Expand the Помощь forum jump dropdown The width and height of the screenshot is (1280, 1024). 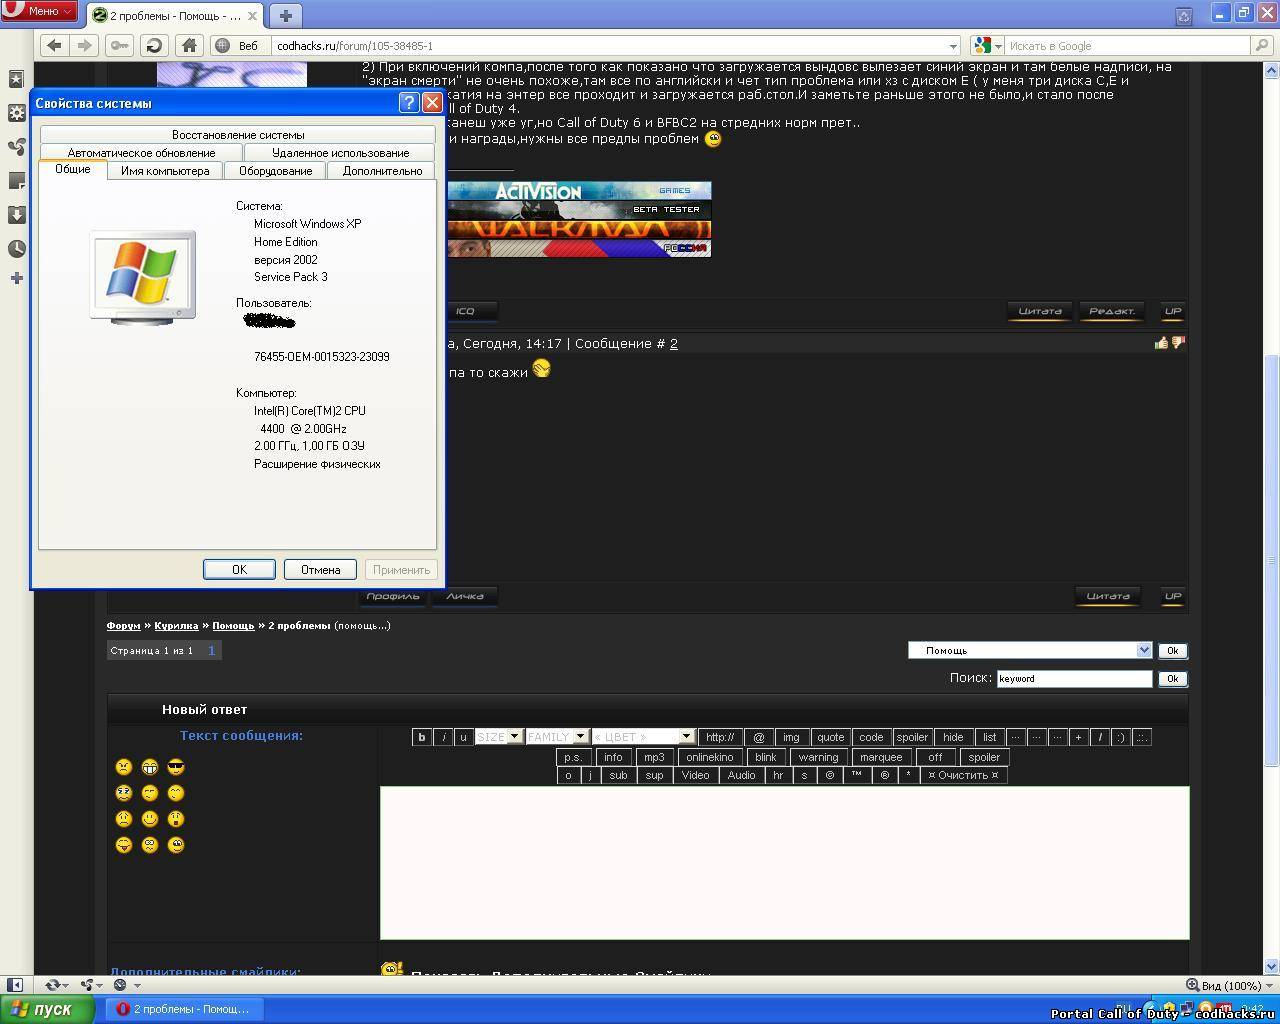[1030, 650]
